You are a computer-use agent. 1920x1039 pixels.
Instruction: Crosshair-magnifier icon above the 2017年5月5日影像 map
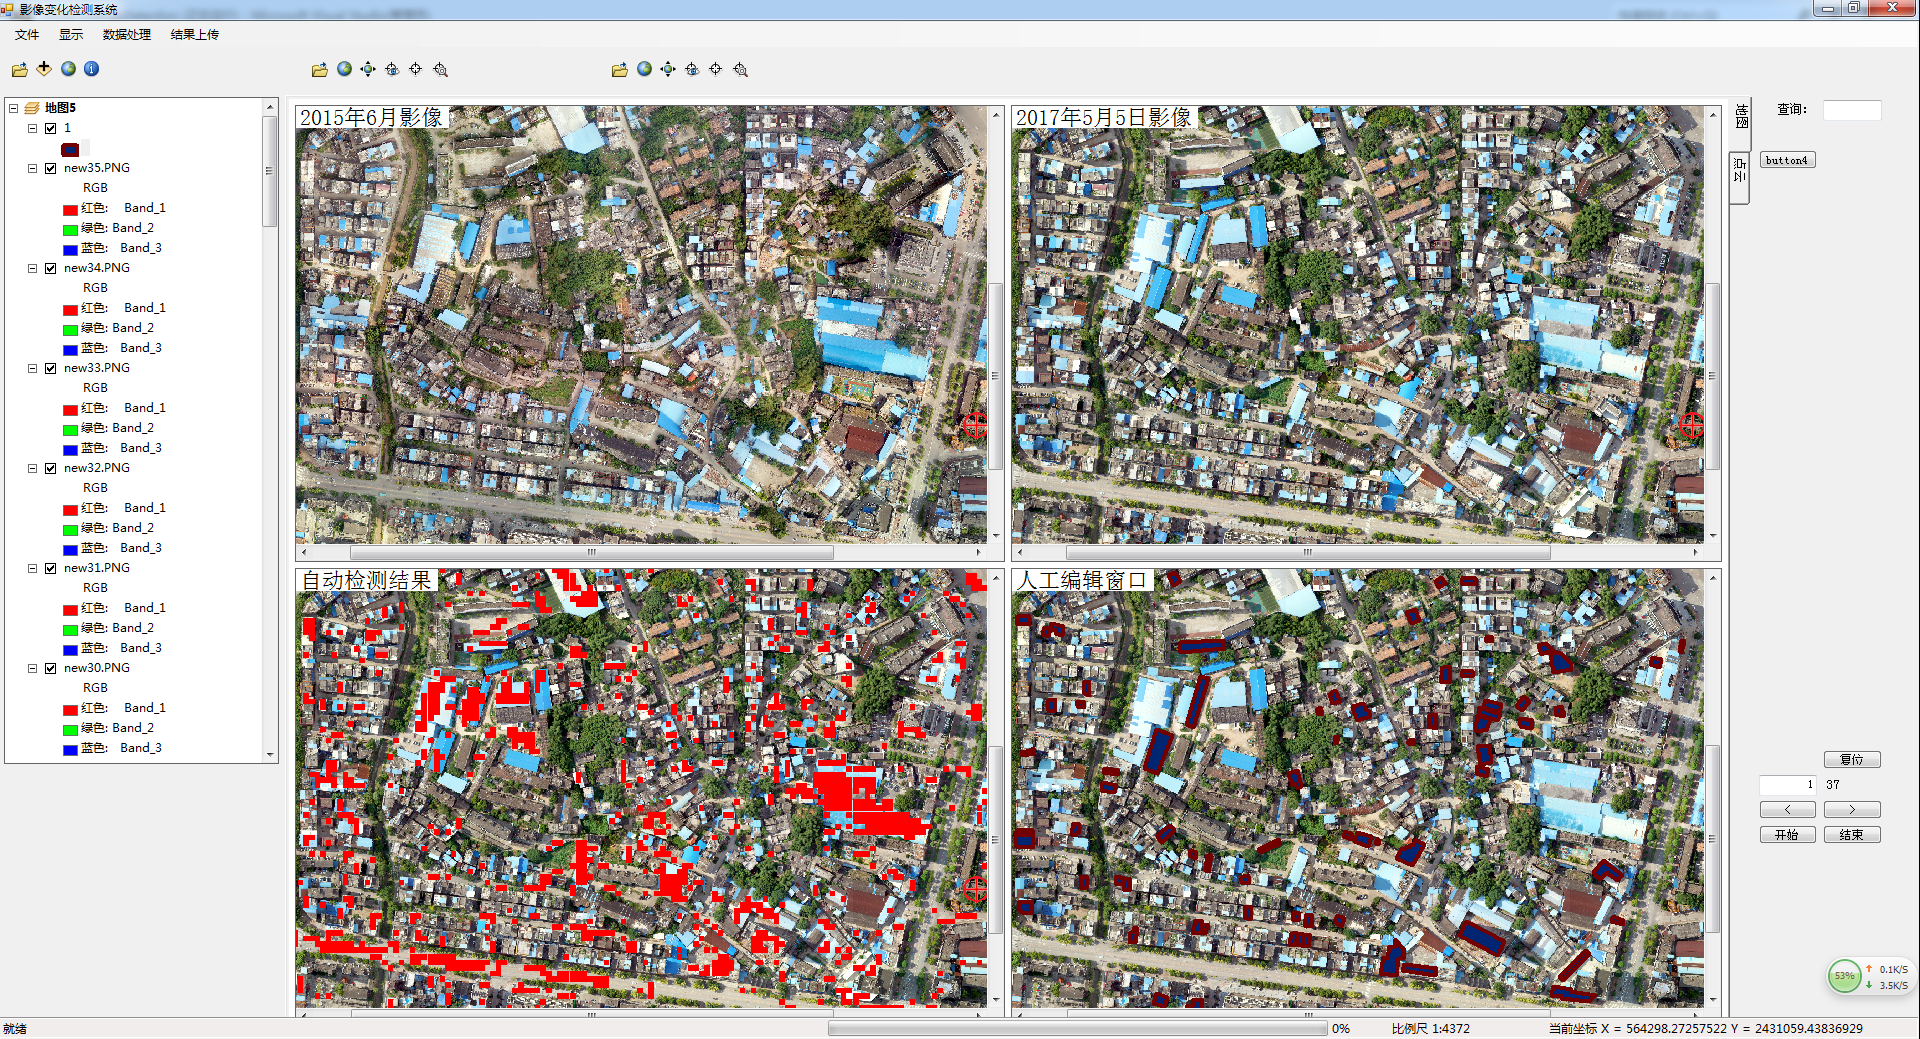pos(740,69)
